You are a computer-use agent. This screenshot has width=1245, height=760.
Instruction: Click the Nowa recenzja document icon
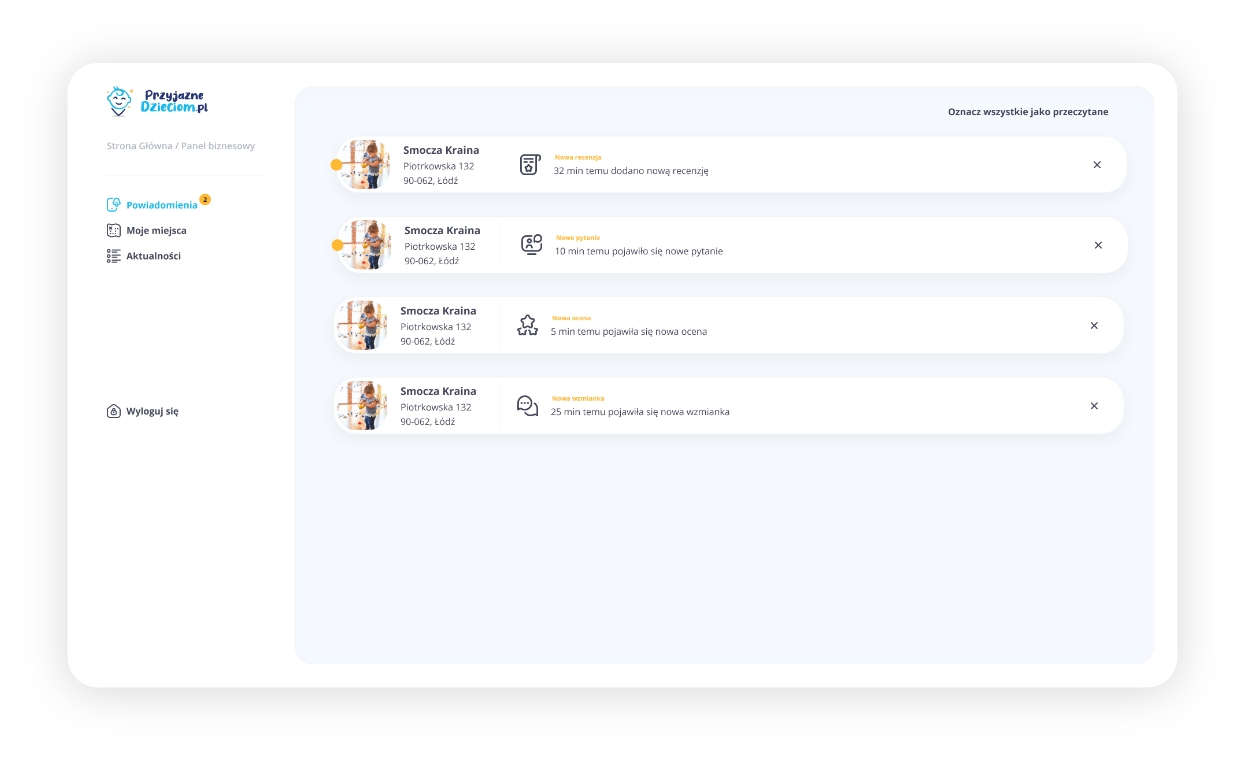pos(530,165)
